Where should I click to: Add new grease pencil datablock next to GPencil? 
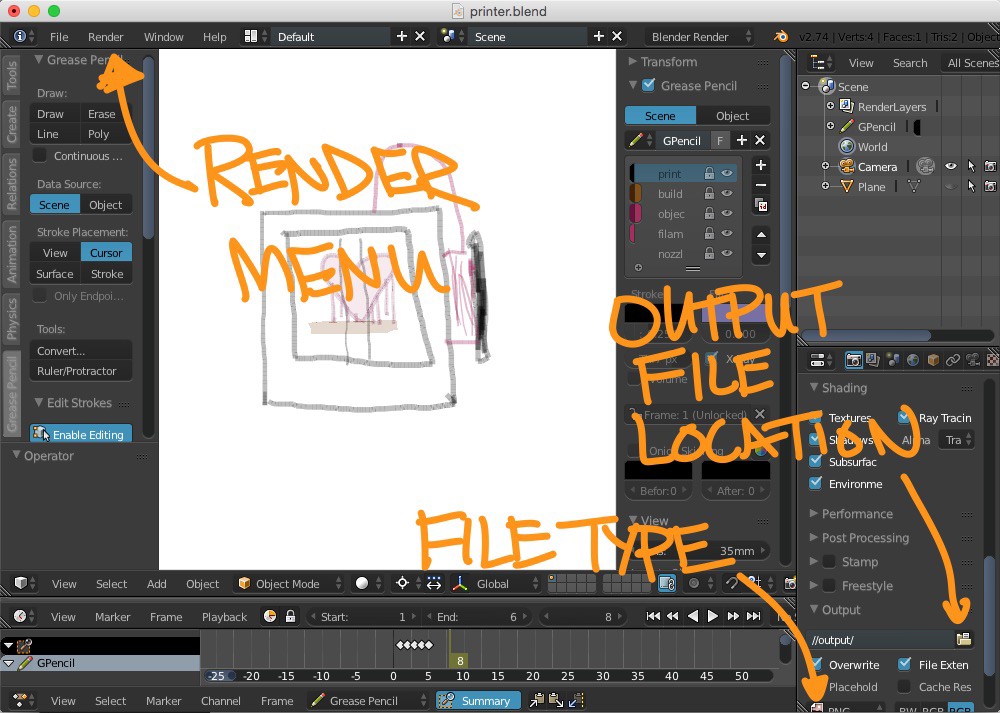click(741, 140)
